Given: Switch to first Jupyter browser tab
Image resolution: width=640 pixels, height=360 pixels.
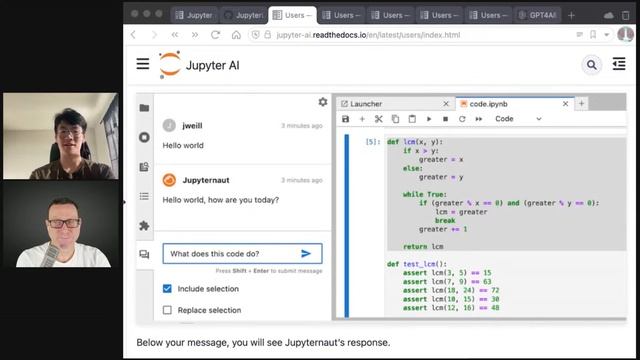Looking at the screenshot, I should tap(194, 16).
